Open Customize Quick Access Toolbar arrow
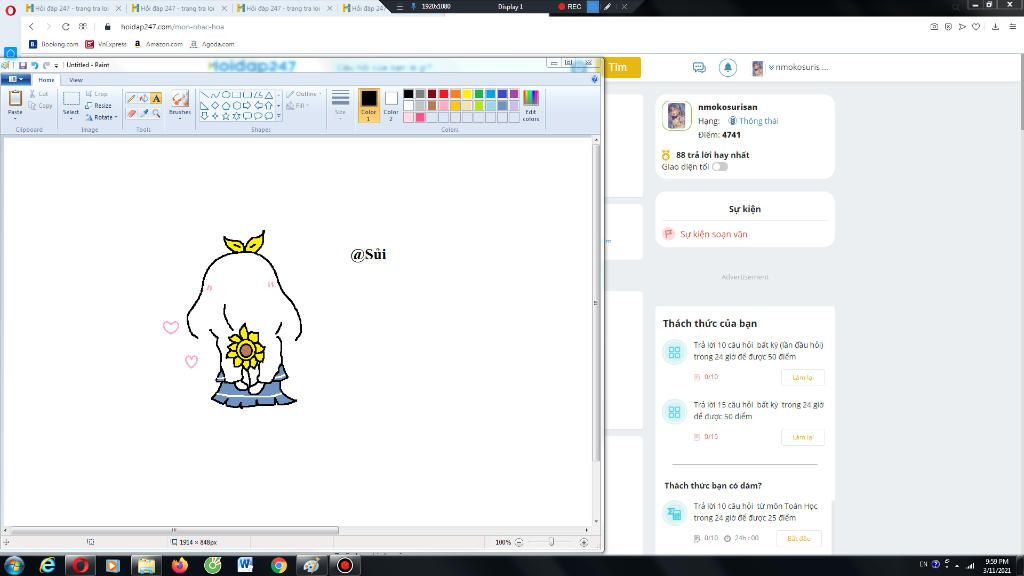Viewport: 1024px width, 576px height. tap(56, 65)
